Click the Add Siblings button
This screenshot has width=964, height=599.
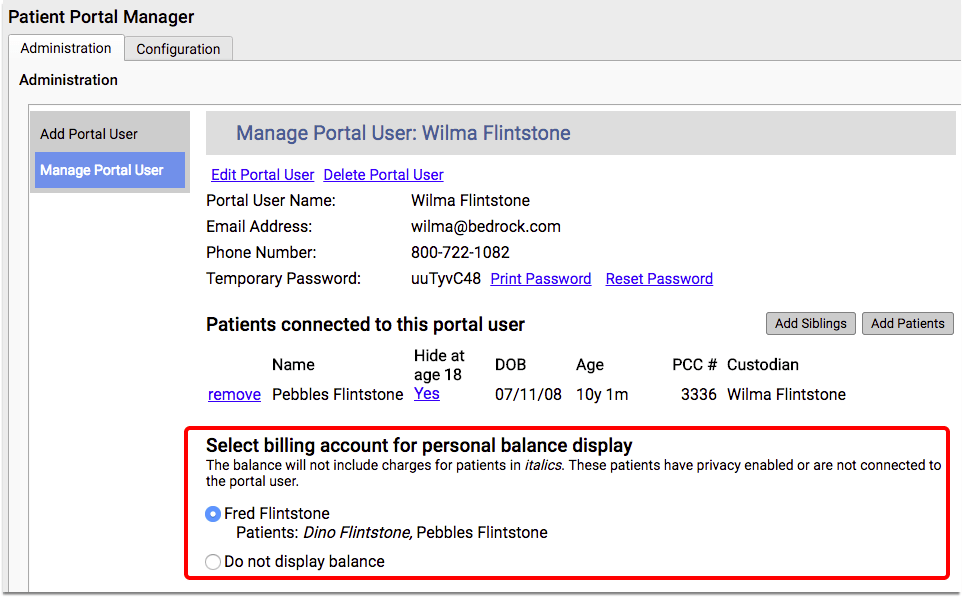coord(810,323)
